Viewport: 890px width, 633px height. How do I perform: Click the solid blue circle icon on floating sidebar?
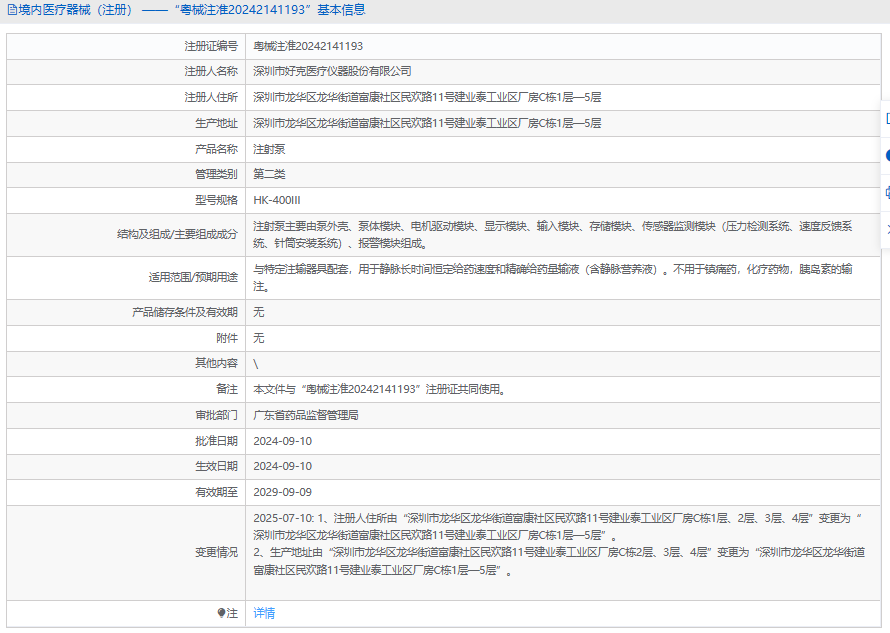[x=886, y=155]
